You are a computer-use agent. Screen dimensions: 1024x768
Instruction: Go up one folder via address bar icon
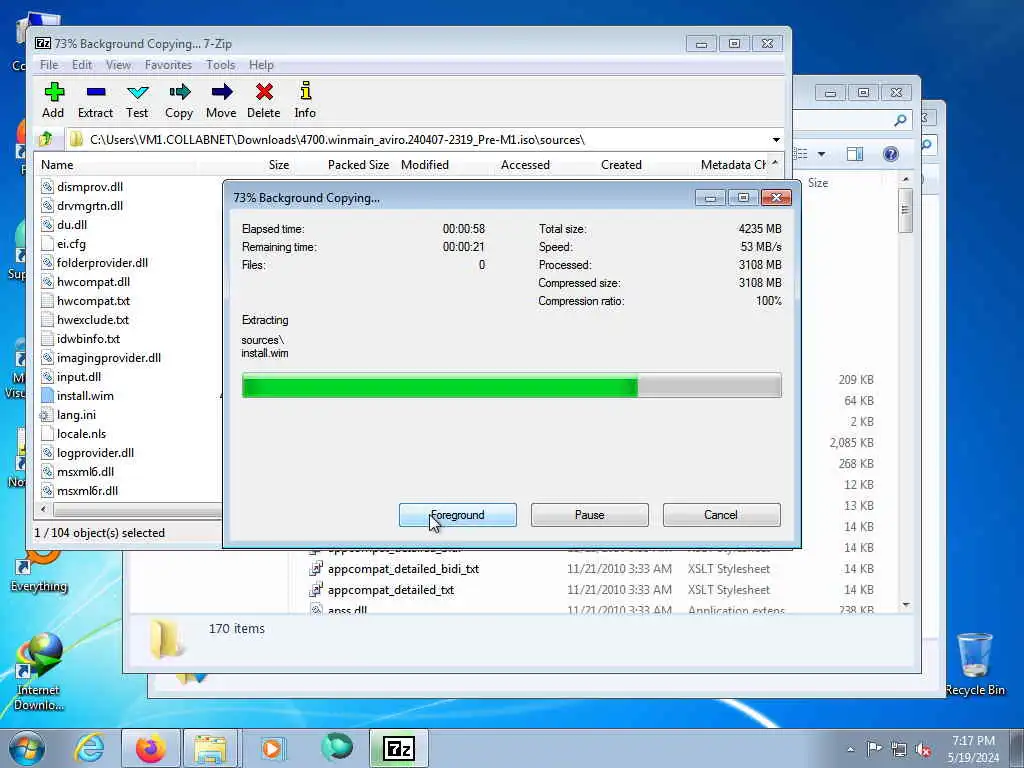[46, 139]
